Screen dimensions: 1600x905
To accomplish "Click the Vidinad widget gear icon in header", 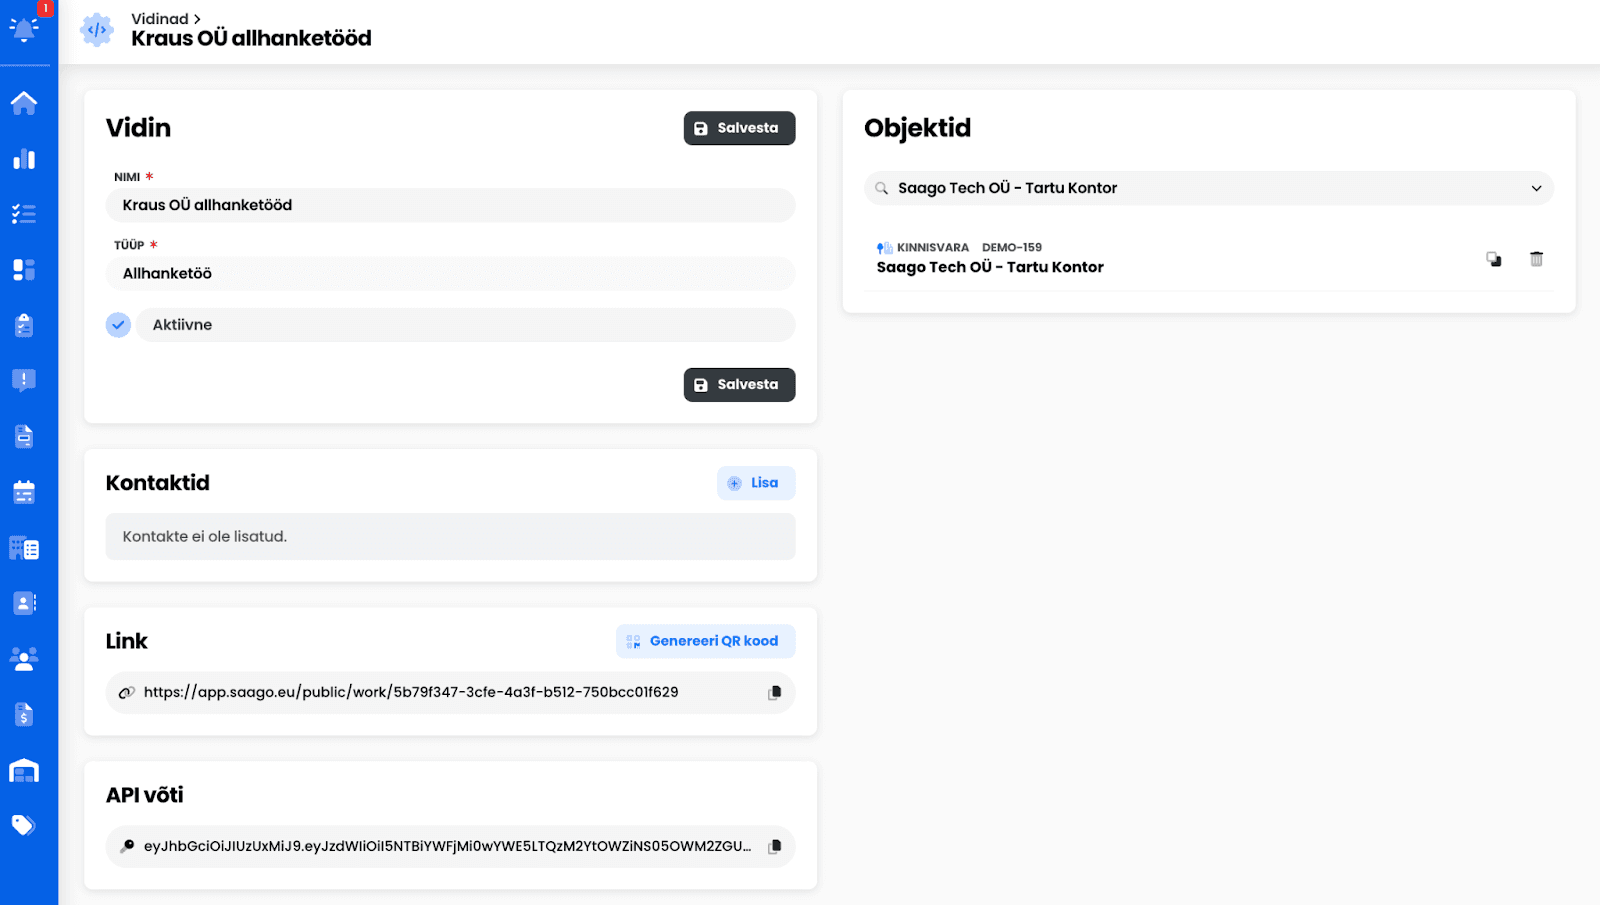I will click(x=97, y=30).
